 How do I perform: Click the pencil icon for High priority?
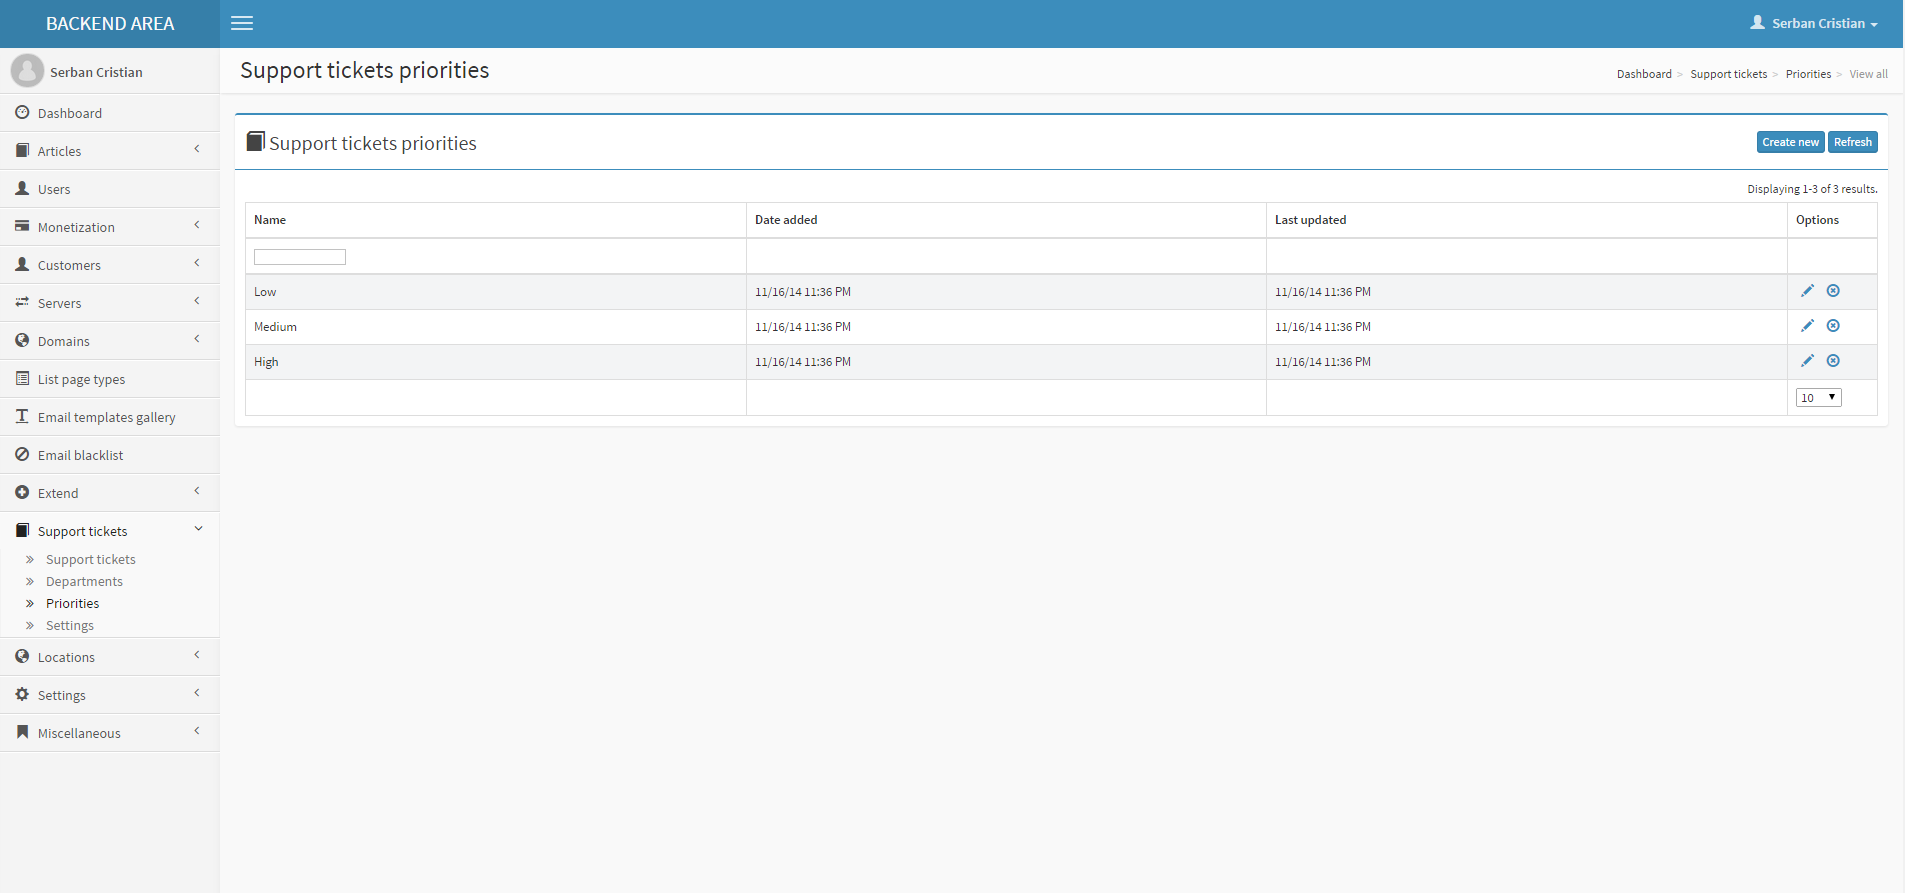point(1807,361)
